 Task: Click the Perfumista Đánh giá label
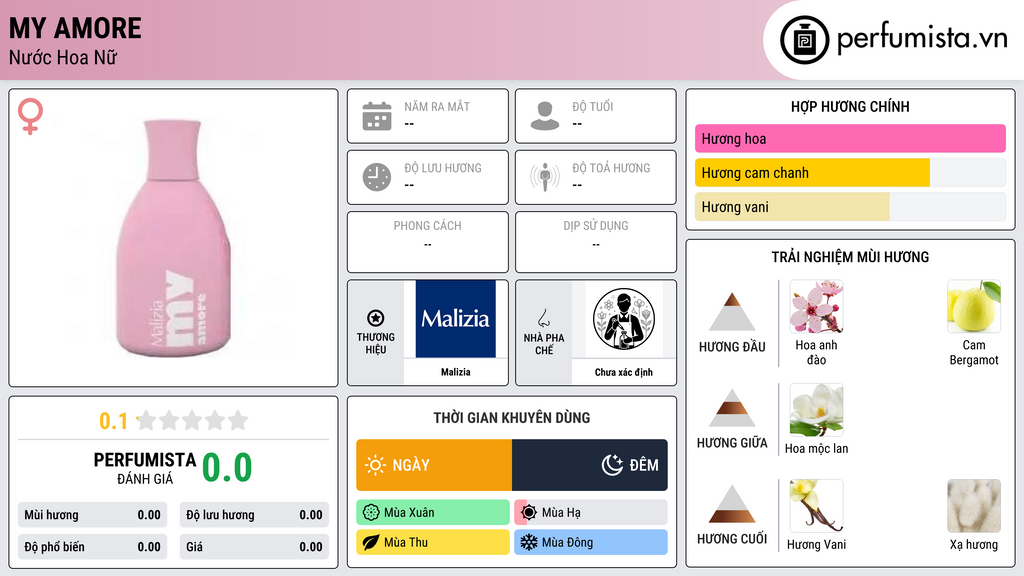(145, 468)
